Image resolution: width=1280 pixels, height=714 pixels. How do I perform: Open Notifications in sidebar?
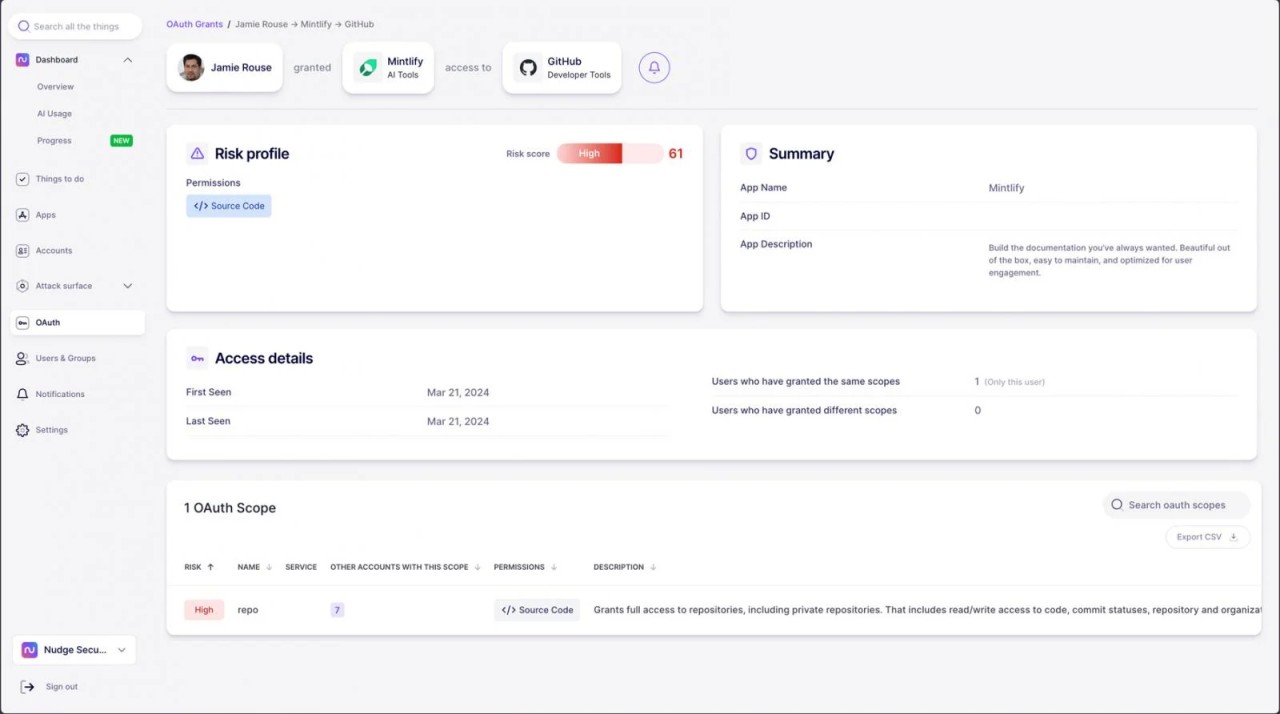click(x=60, y=394)
